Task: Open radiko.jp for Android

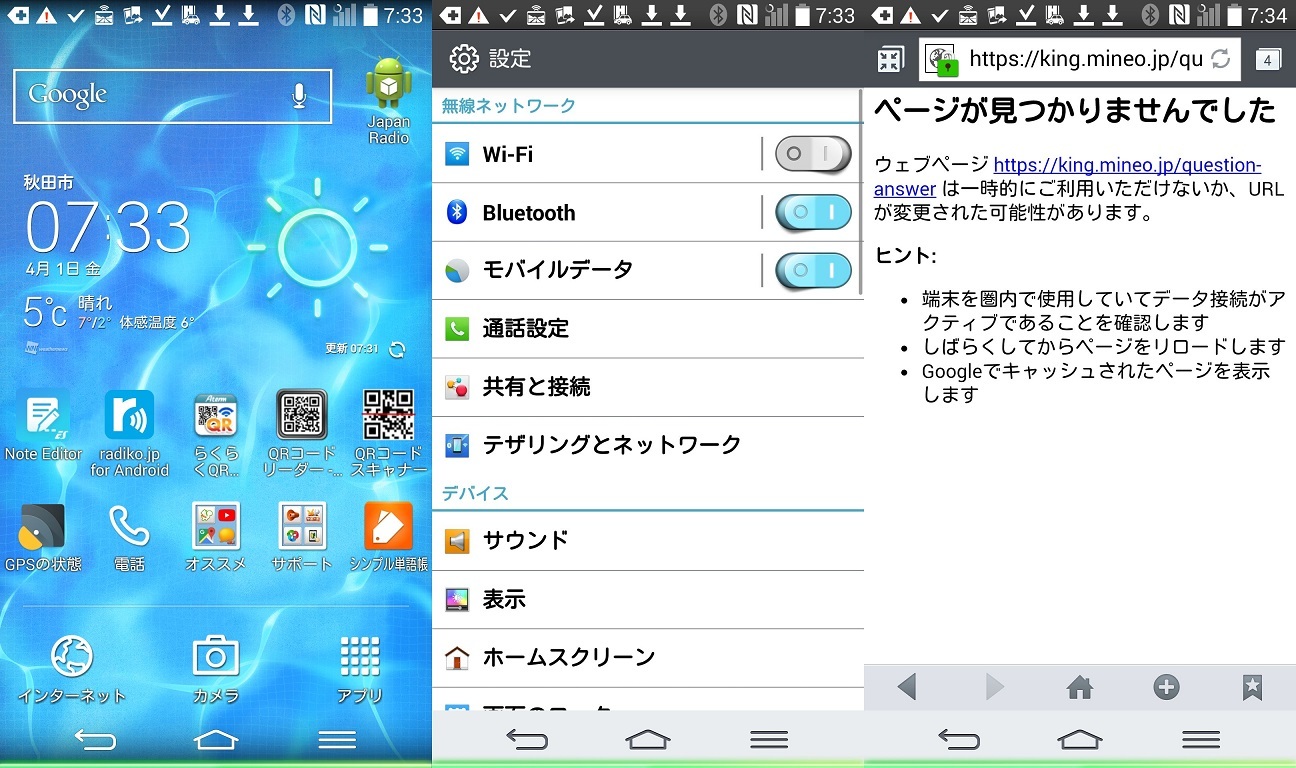Action: [x=130, y=433]
